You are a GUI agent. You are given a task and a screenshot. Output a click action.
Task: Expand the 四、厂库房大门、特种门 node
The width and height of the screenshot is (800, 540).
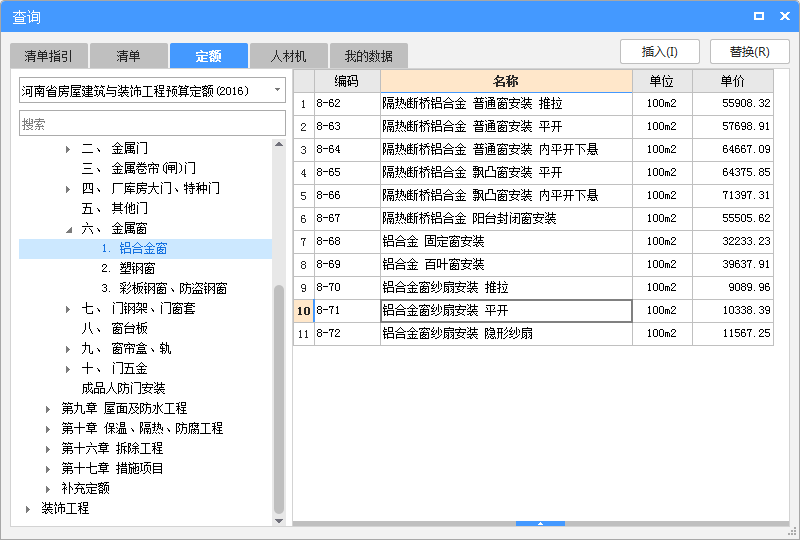[68, 189]
